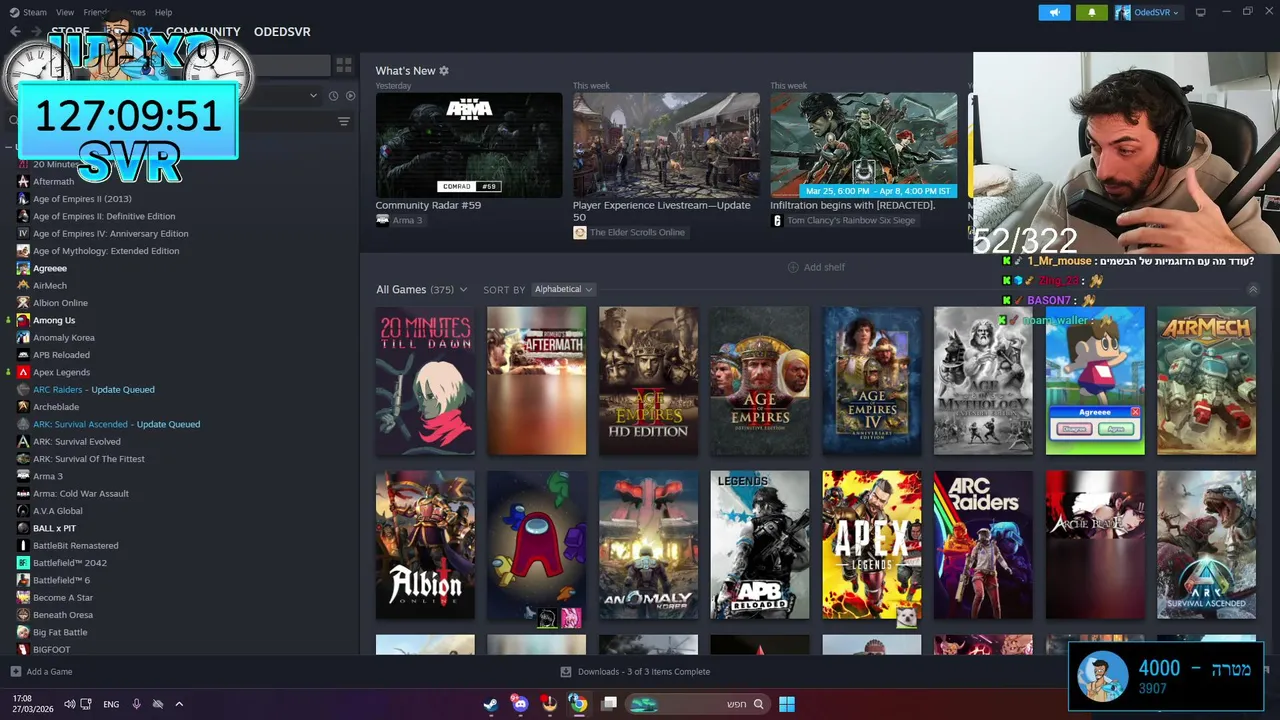
Task: Switch to Big Picture mode monitor icon
Action: [x=1201, y=12]
